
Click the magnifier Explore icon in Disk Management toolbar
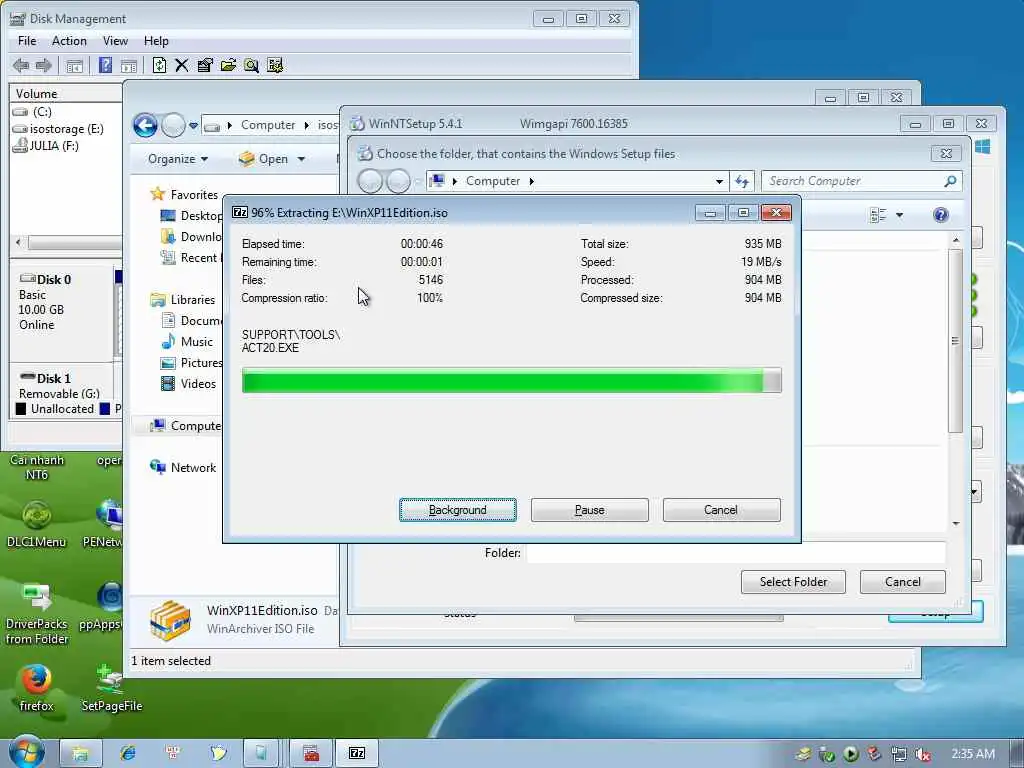pos(251,65)
